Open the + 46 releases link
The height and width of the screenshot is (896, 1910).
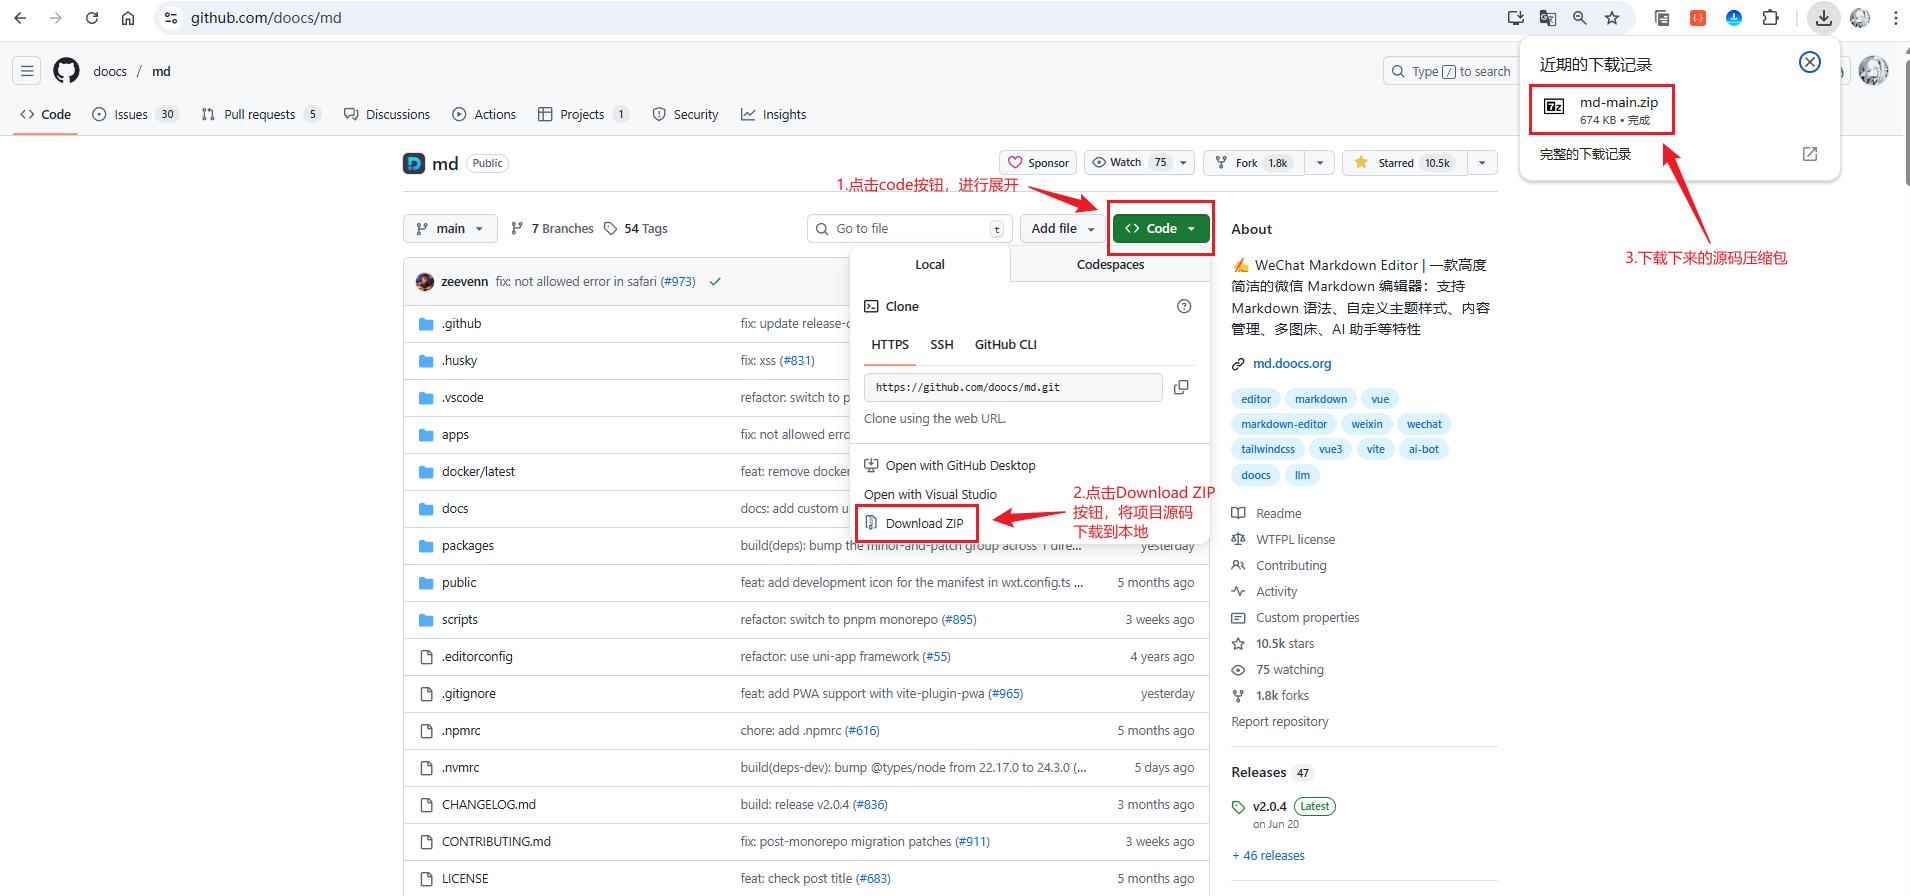click(1269, 856)
